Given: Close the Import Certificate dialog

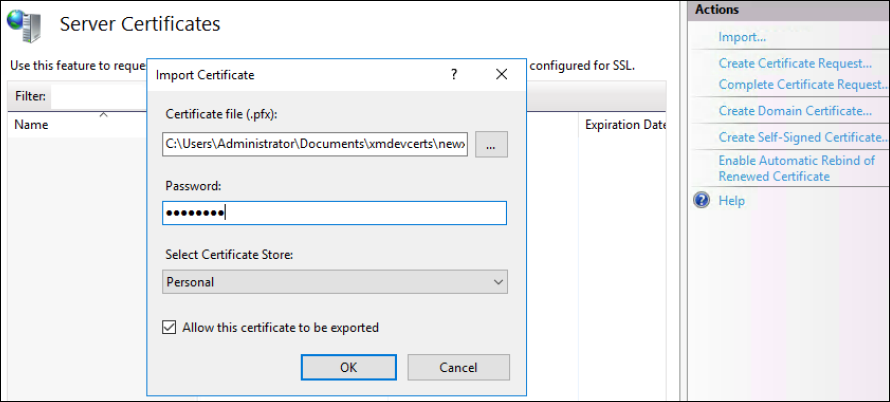Looking at the screenshot, I should 502,74.
